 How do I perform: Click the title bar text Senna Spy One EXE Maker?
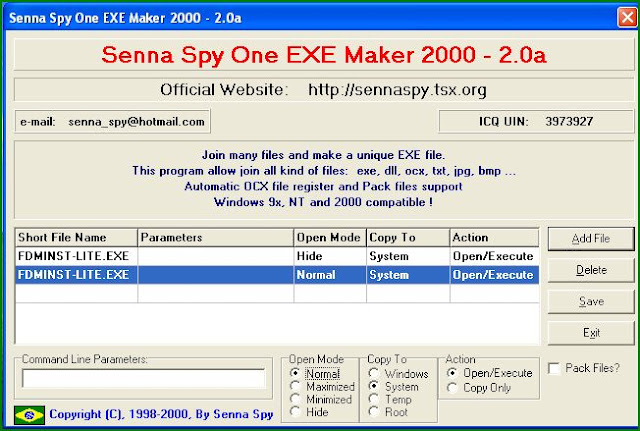coord(125,18)
